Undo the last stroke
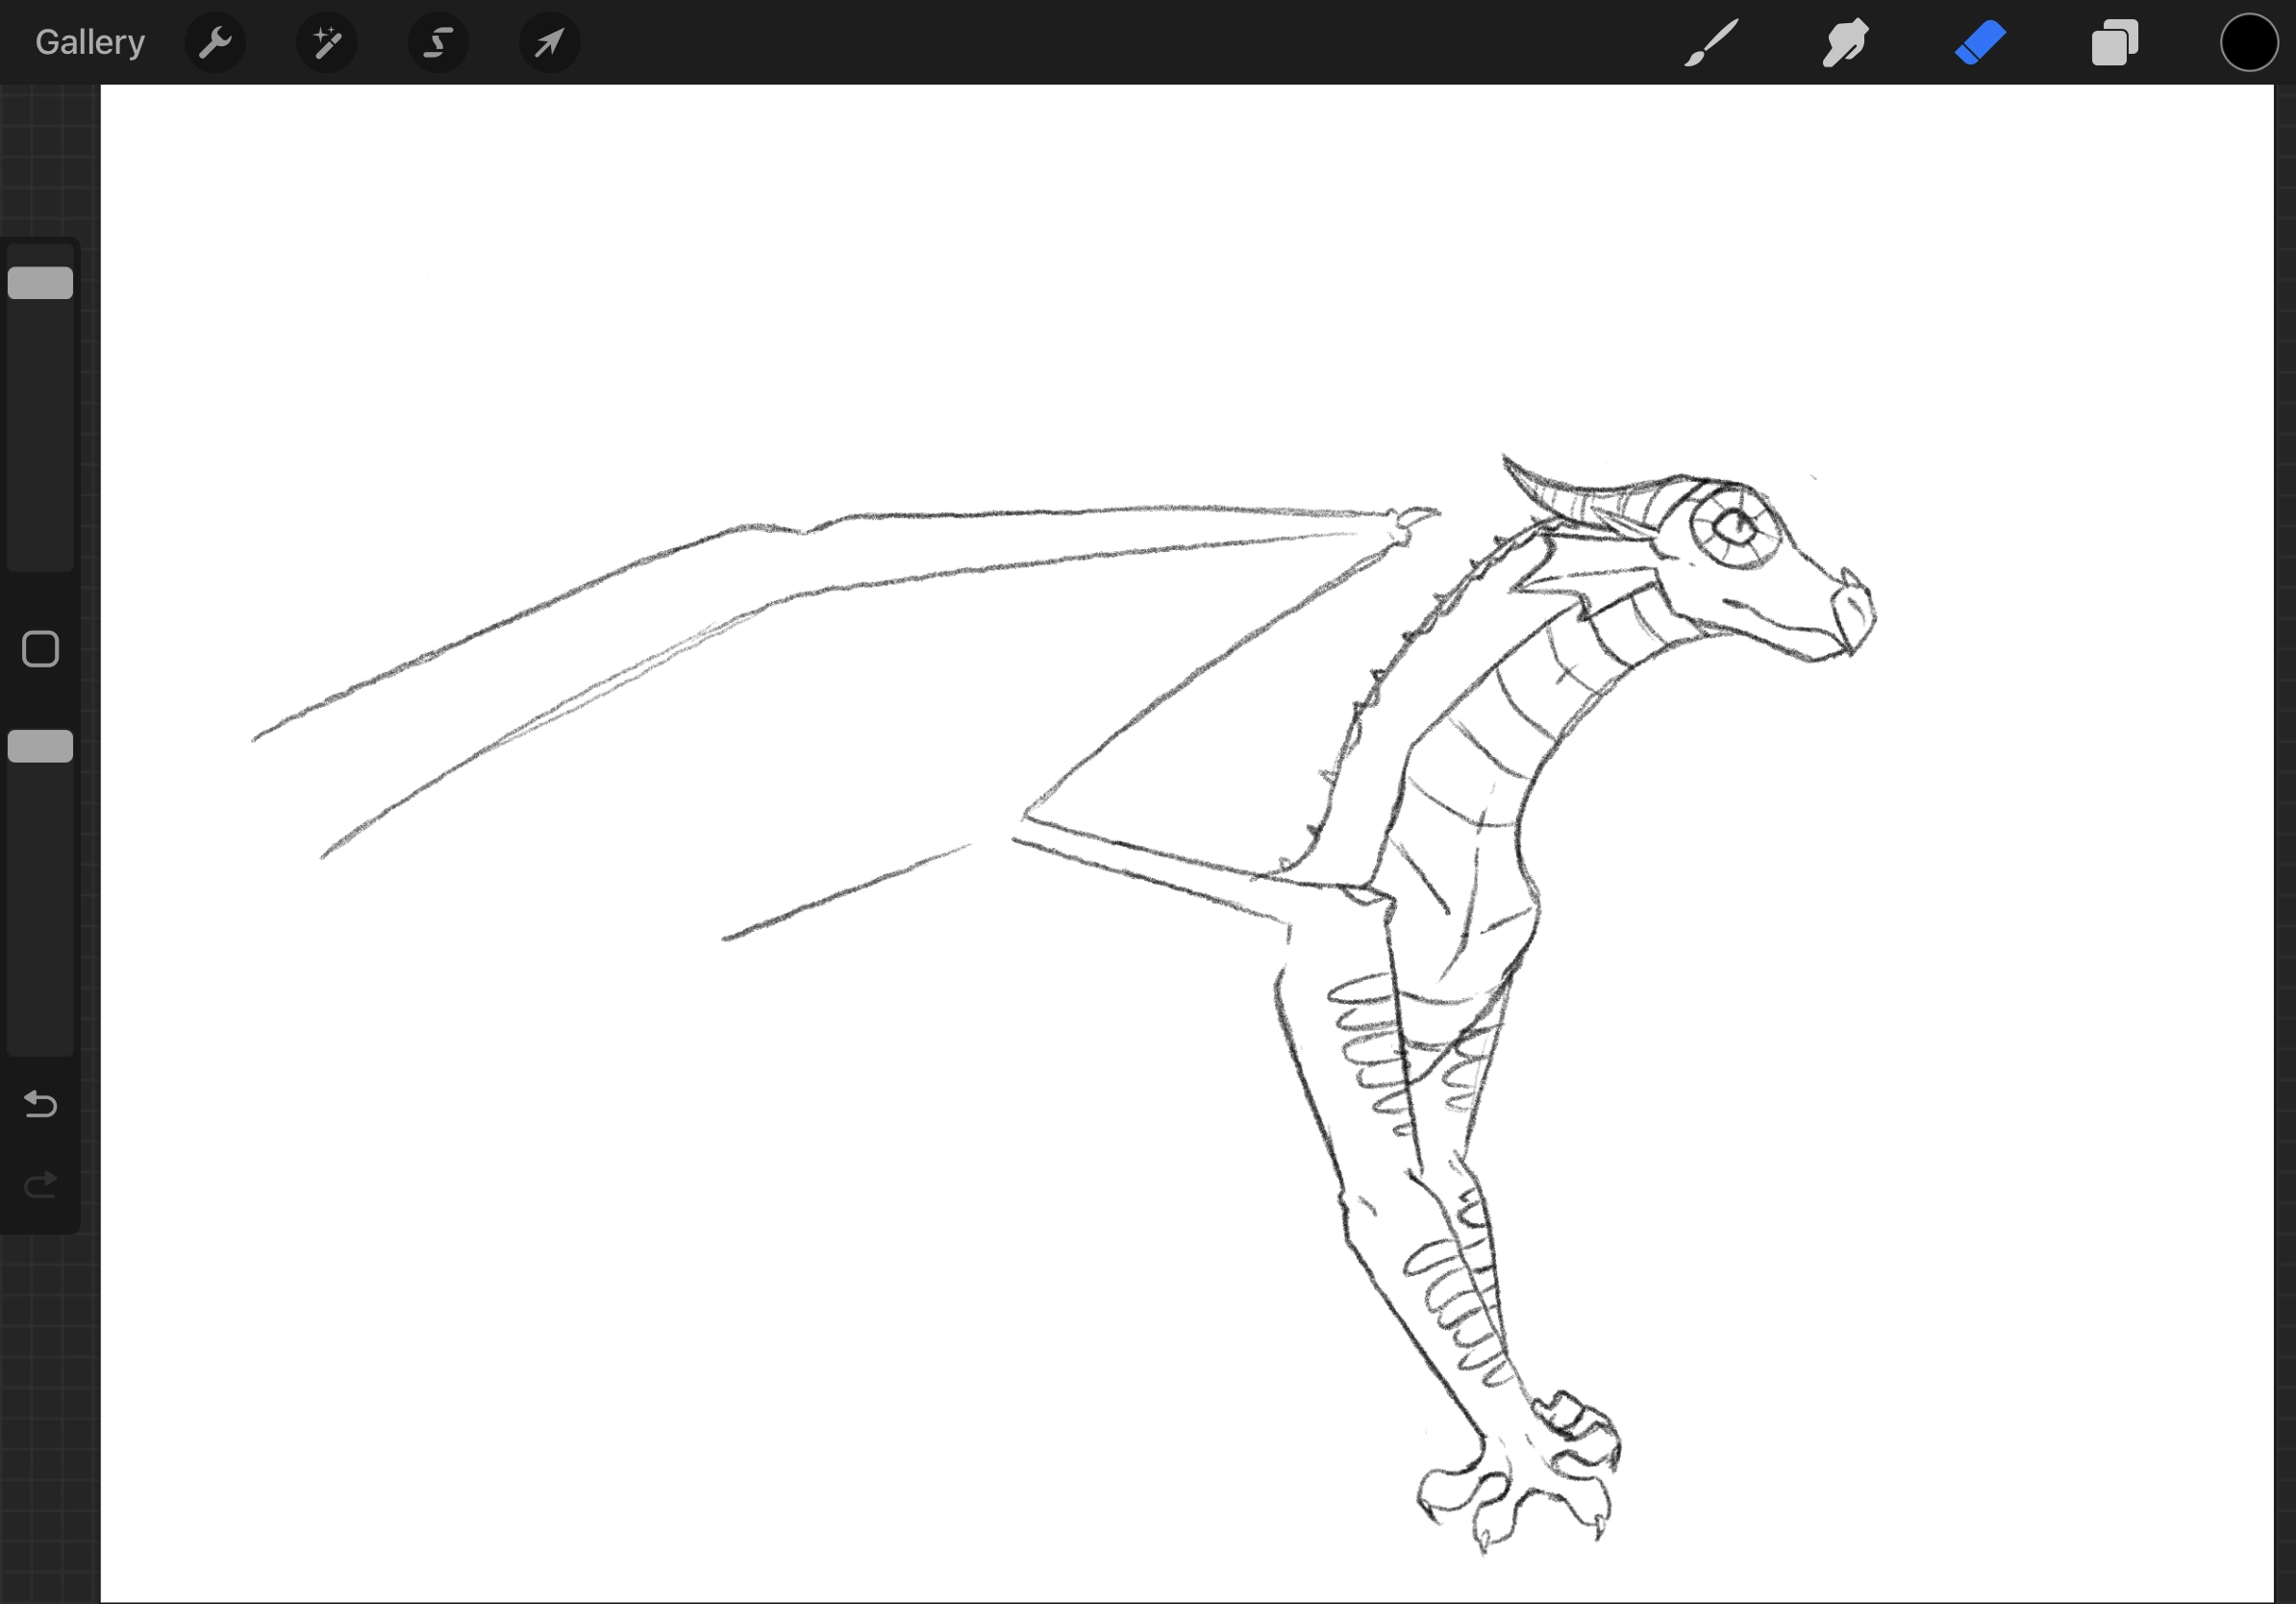The width and height of the screenshot is (2296, 1604). (40, 1104)
